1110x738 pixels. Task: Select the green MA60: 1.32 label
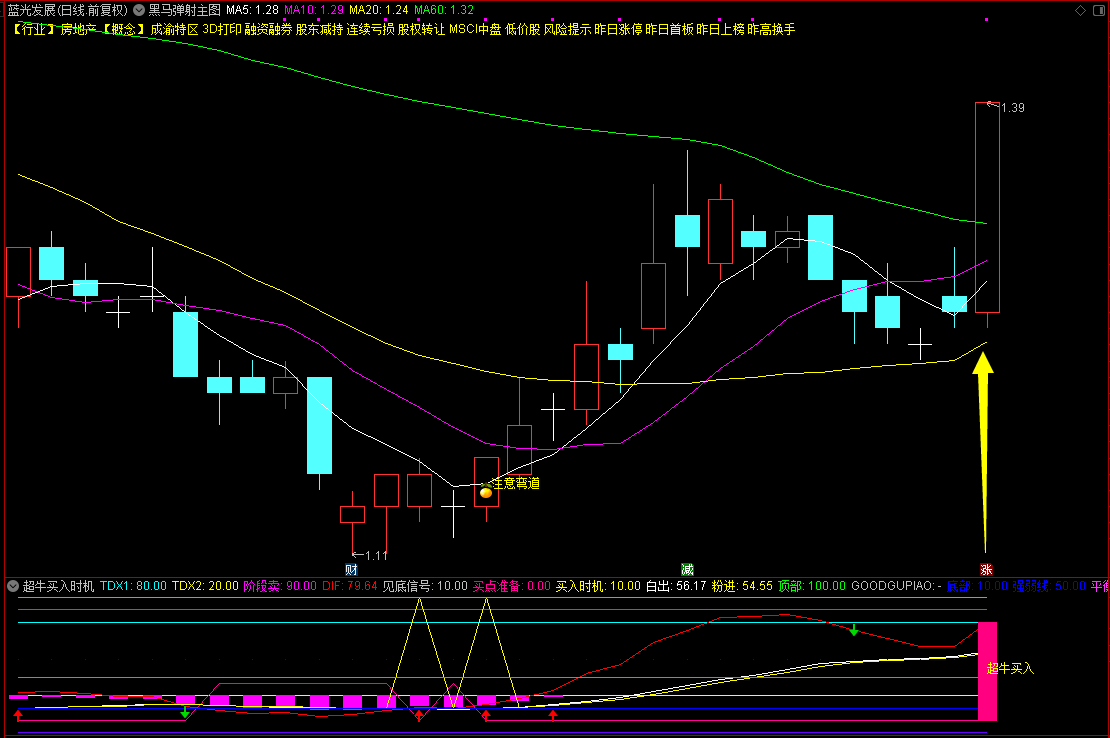(x=444, y=10)
